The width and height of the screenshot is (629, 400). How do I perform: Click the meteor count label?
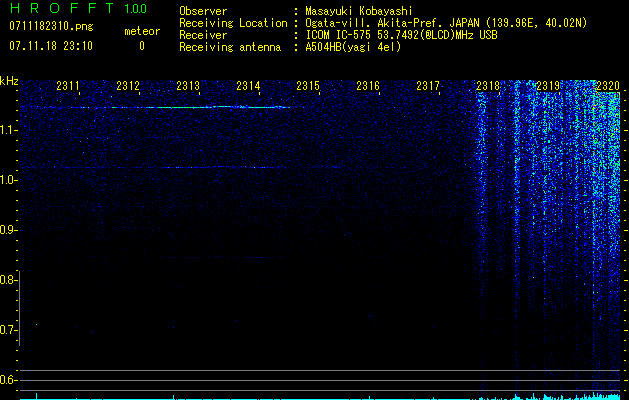(142, 31)
